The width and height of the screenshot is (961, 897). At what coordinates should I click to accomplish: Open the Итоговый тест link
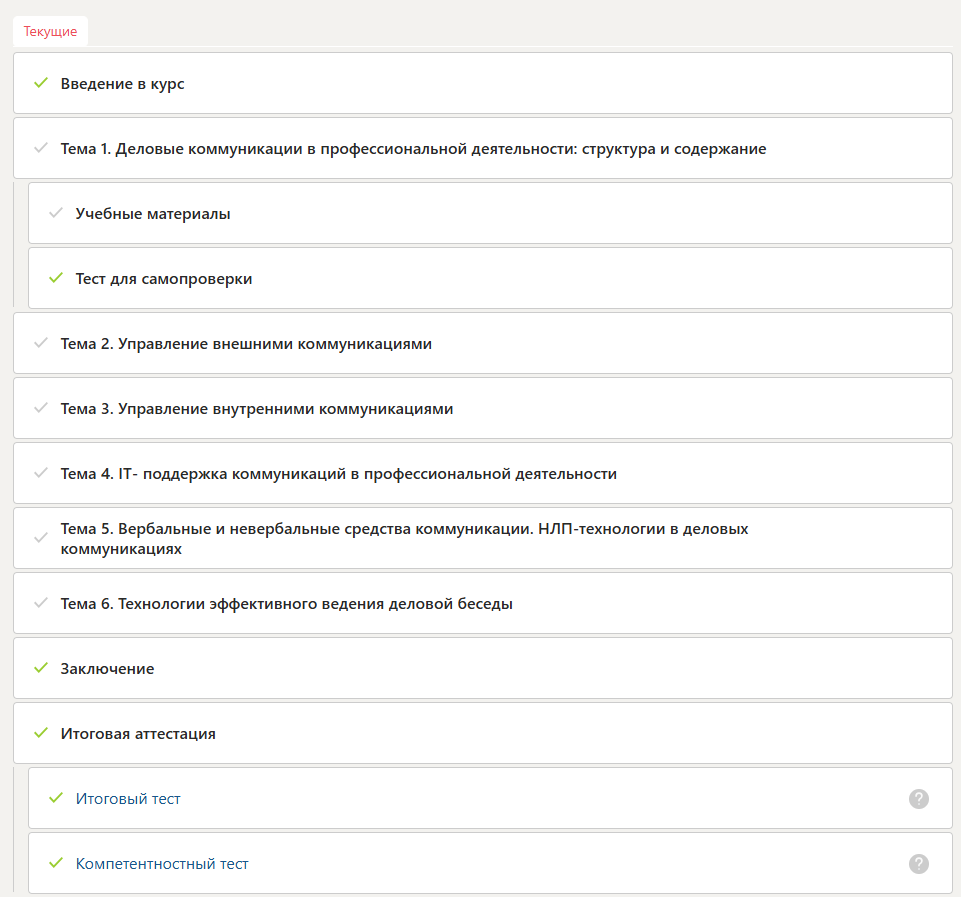(x=128, y=799)
